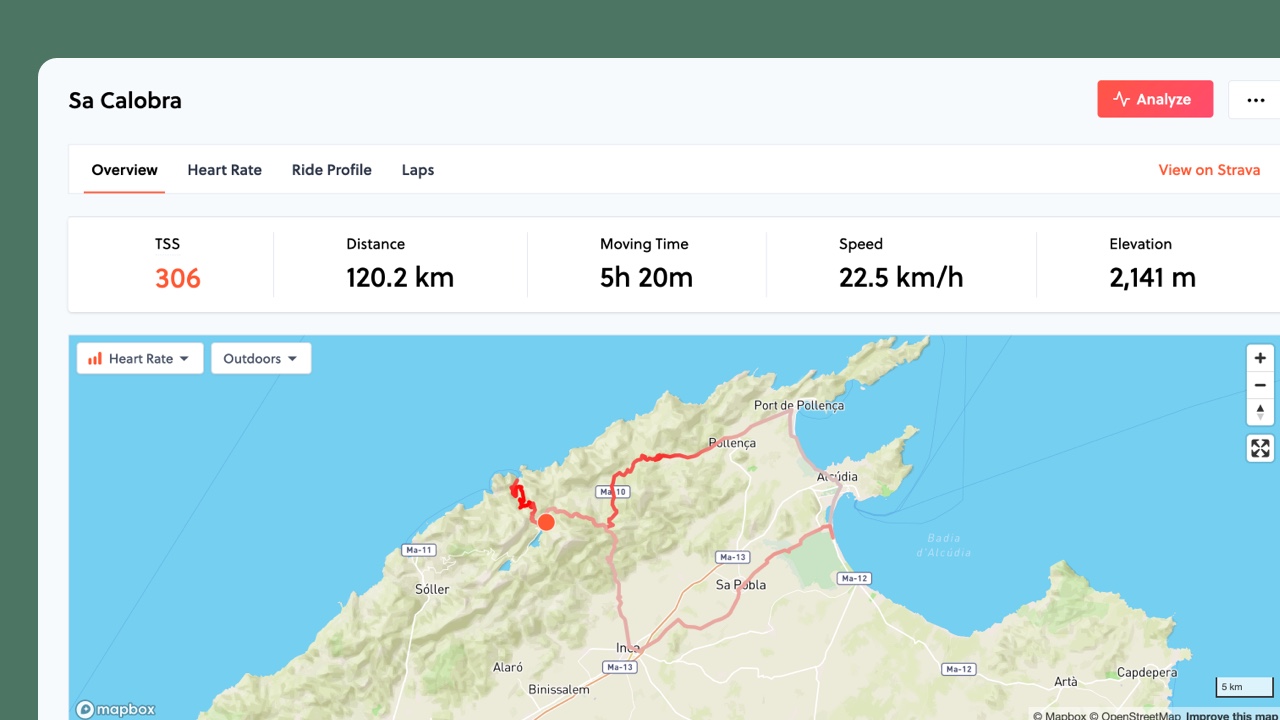Click the 5 km map scale bar
1280x720 pixels.
[x=1243, y=687]
